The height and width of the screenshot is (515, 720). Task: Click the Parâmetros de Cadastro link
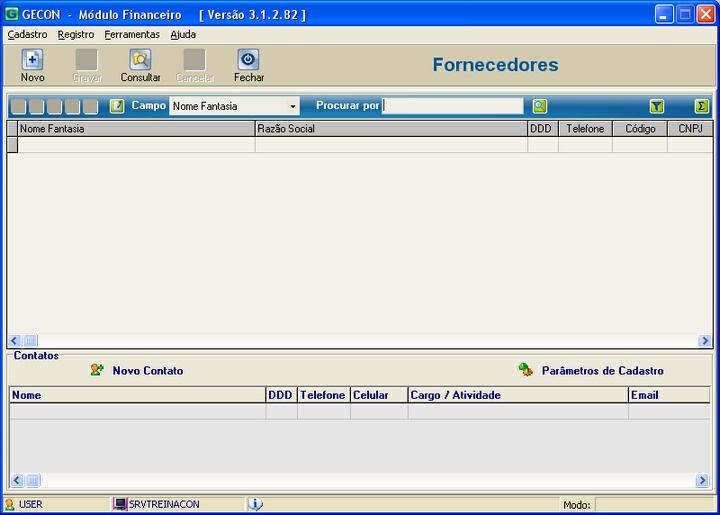[602, 371]
